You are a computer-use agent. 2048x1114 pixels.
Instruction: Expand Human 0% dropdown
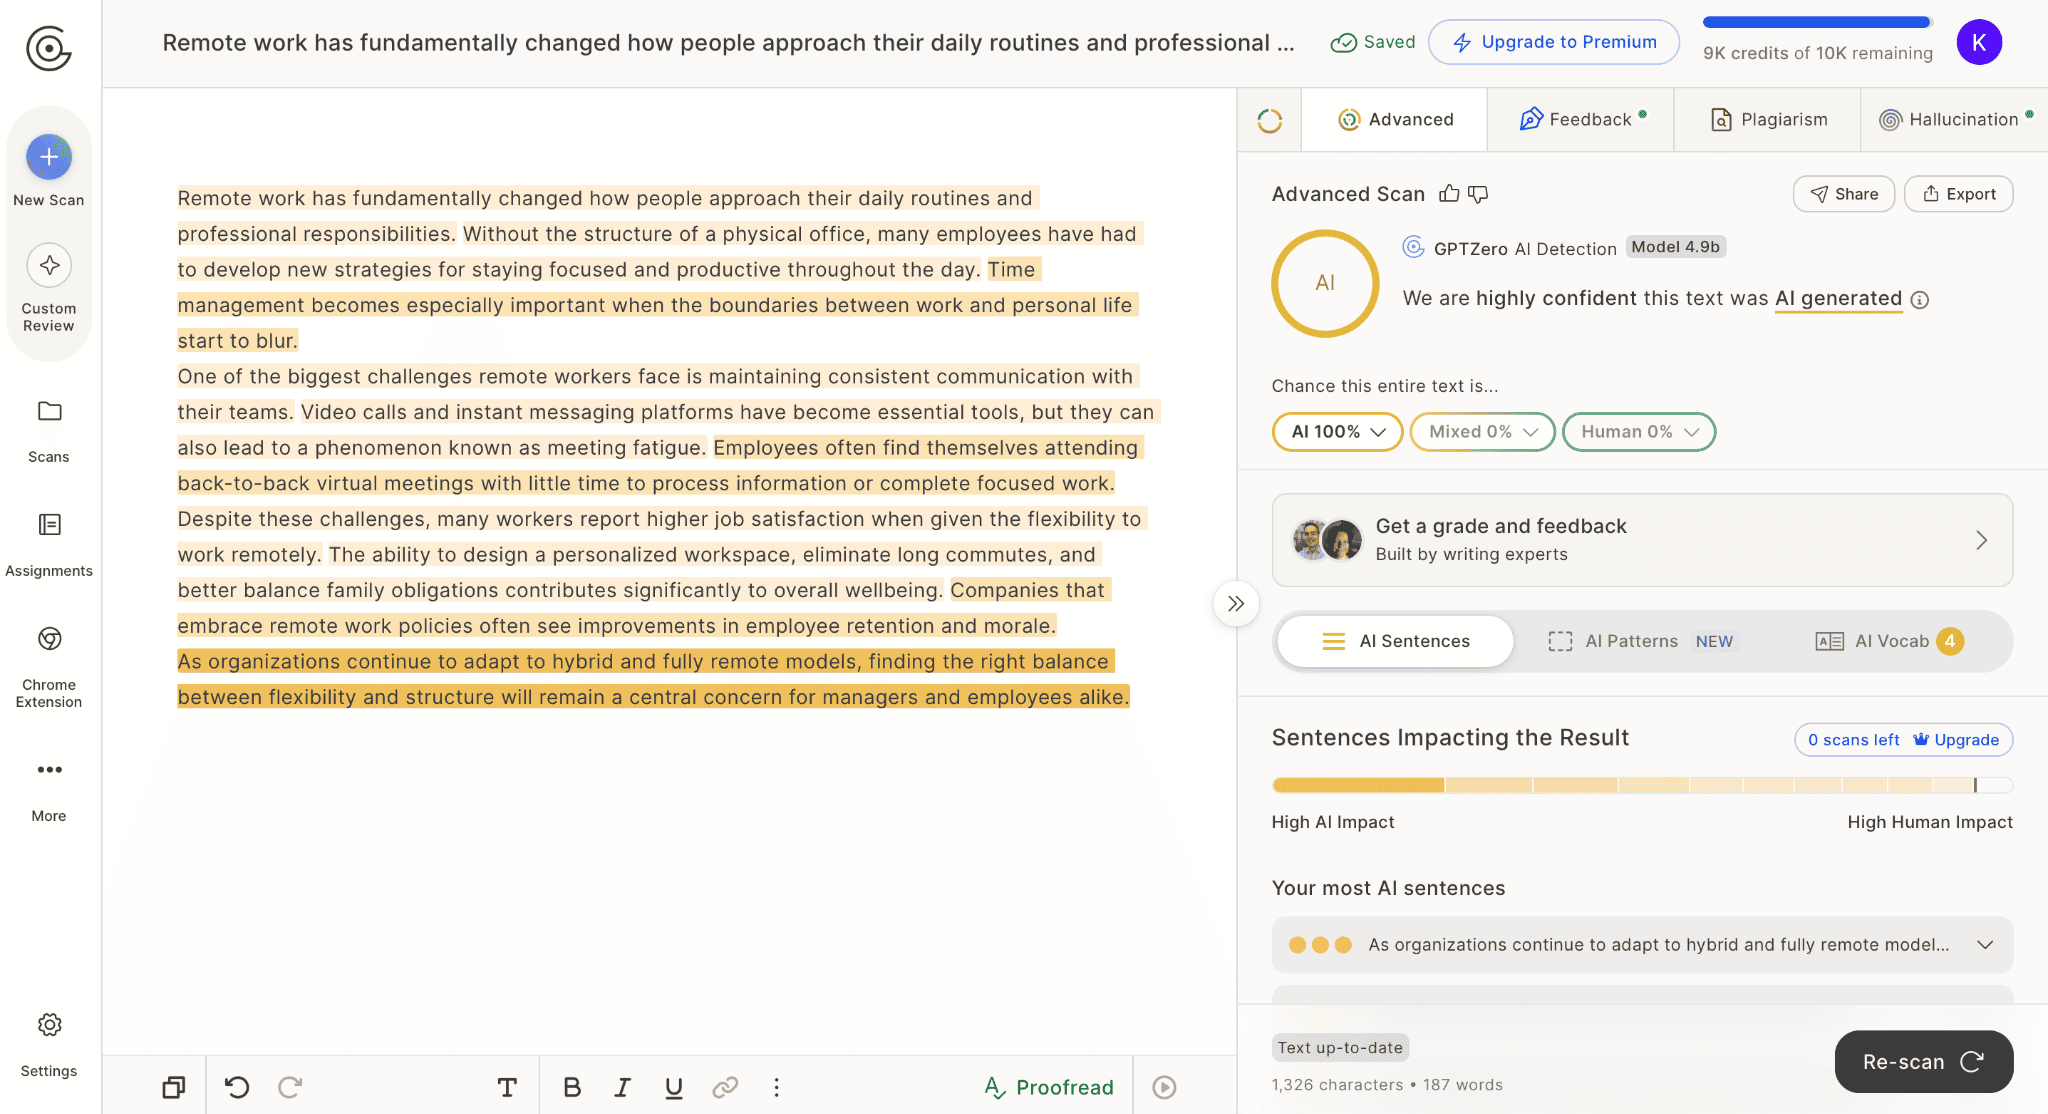1639,432
